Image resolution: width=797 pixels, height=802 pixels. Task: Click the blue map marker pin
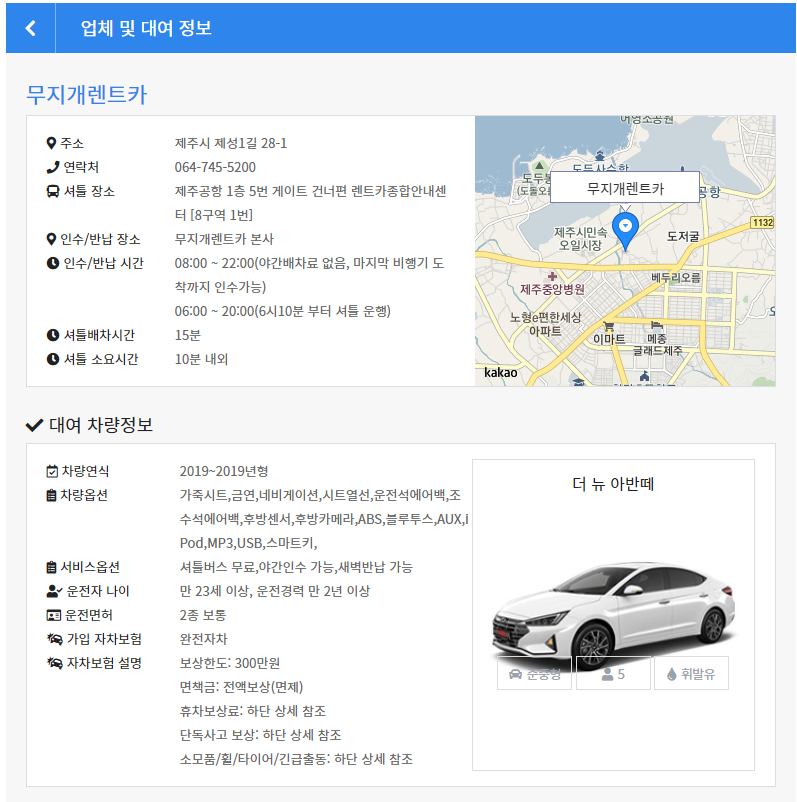coord(625,230)
